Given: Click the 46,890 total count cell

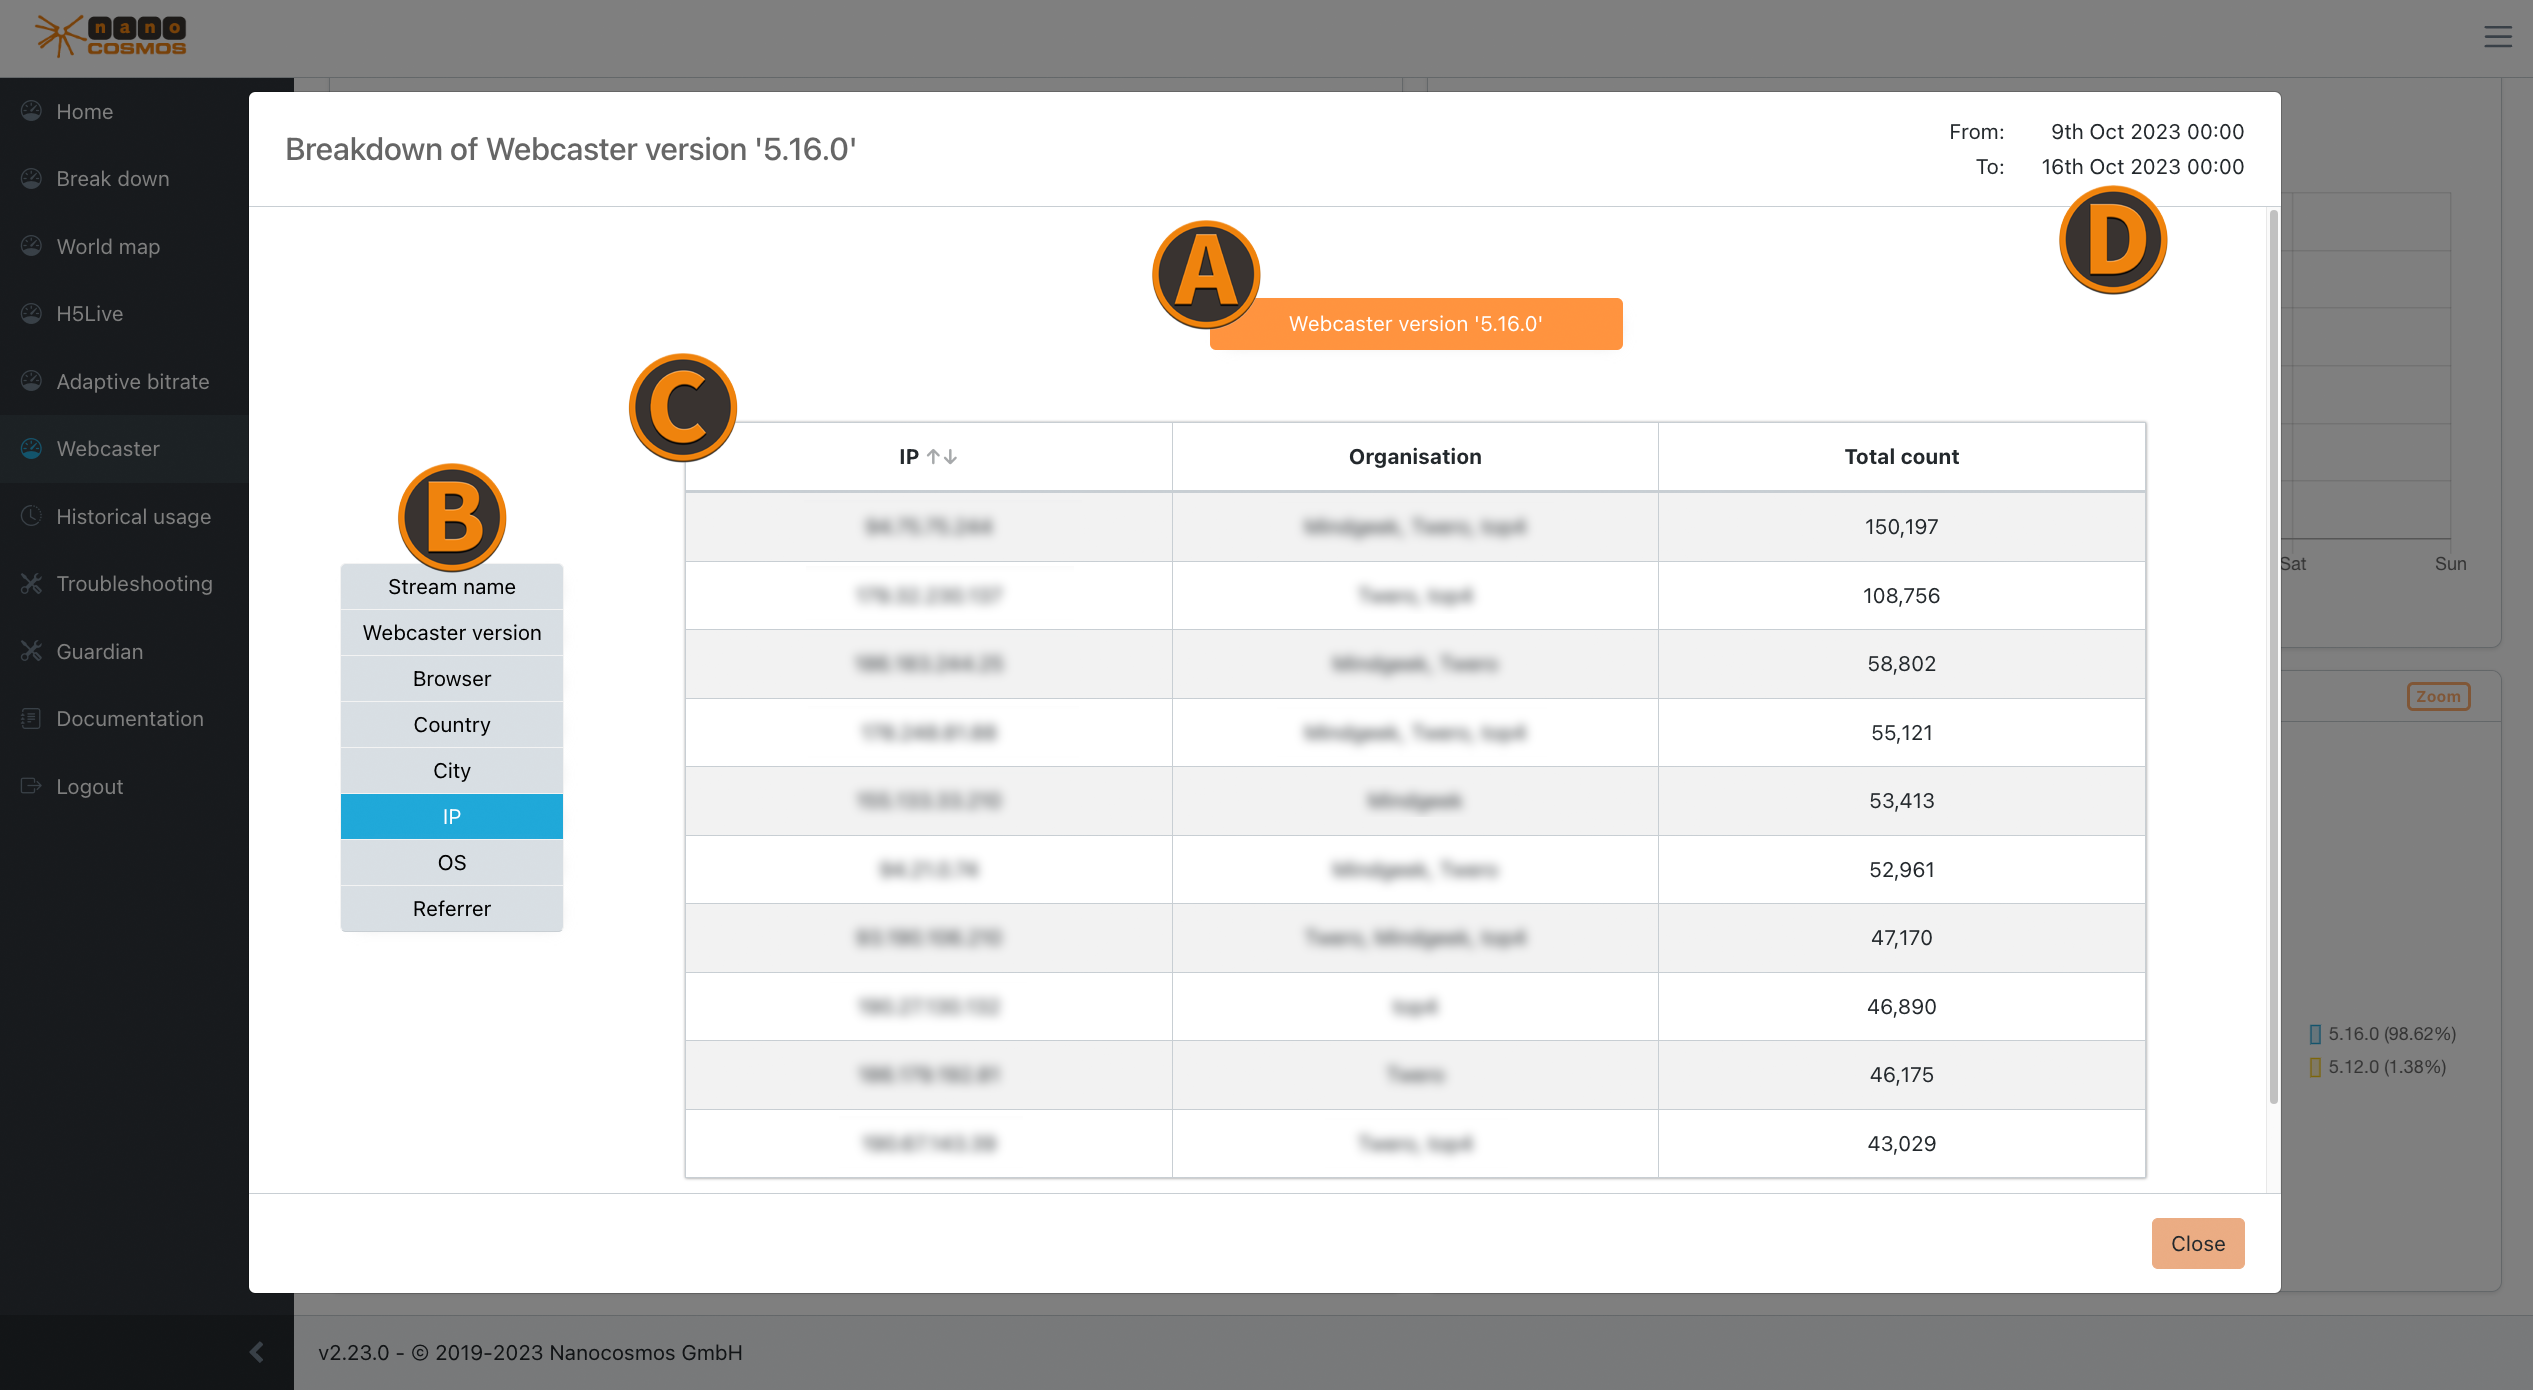Looking at the screenshot, I should coord(1901,1007).
